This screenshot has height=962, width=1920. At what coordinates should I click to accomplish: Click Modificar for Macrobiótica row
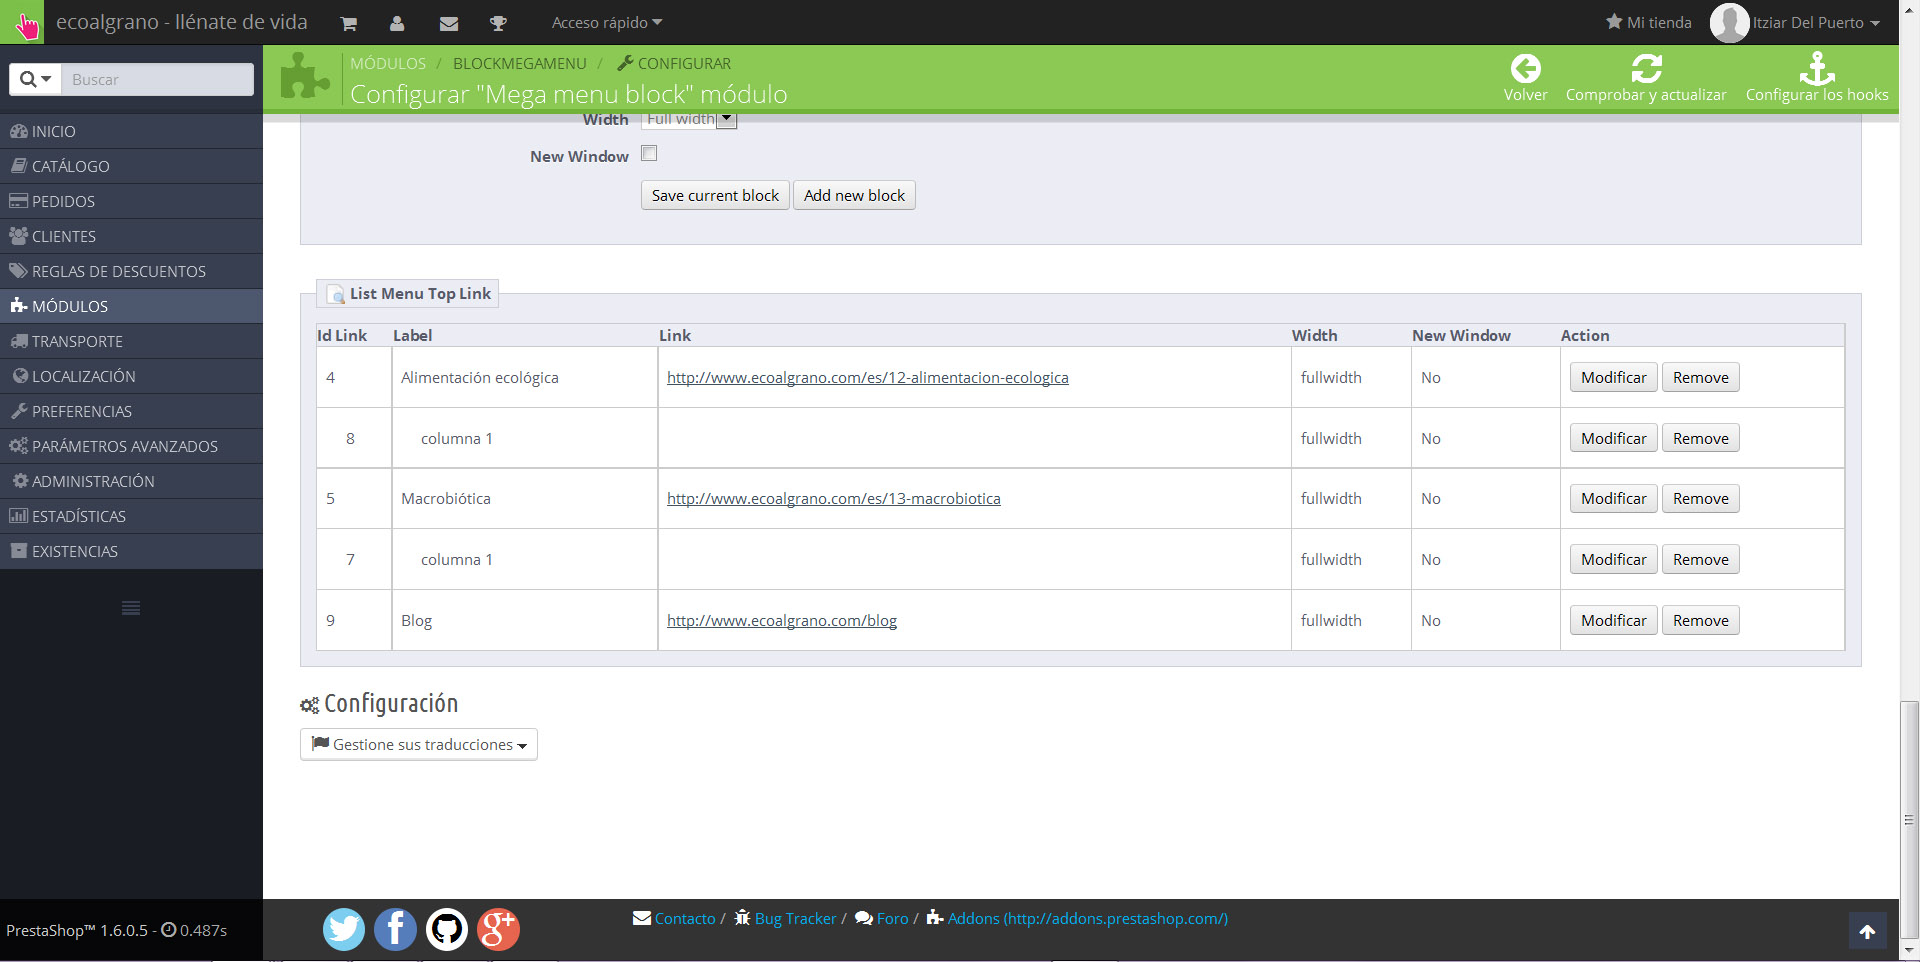click(x=1613, y=498)
